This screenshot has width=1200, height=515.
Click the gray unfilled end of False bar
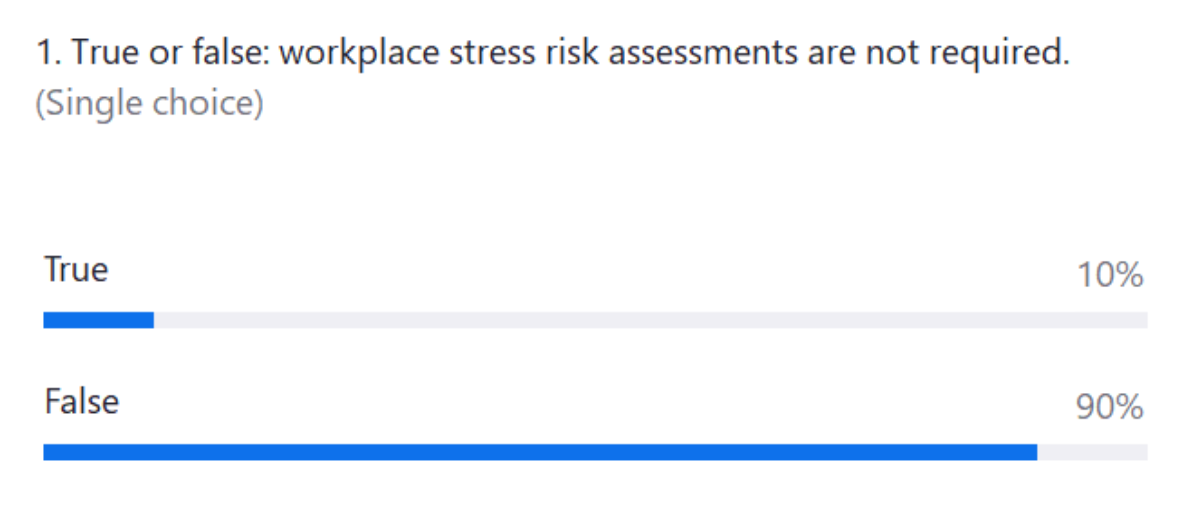[x=1092, y=452]
